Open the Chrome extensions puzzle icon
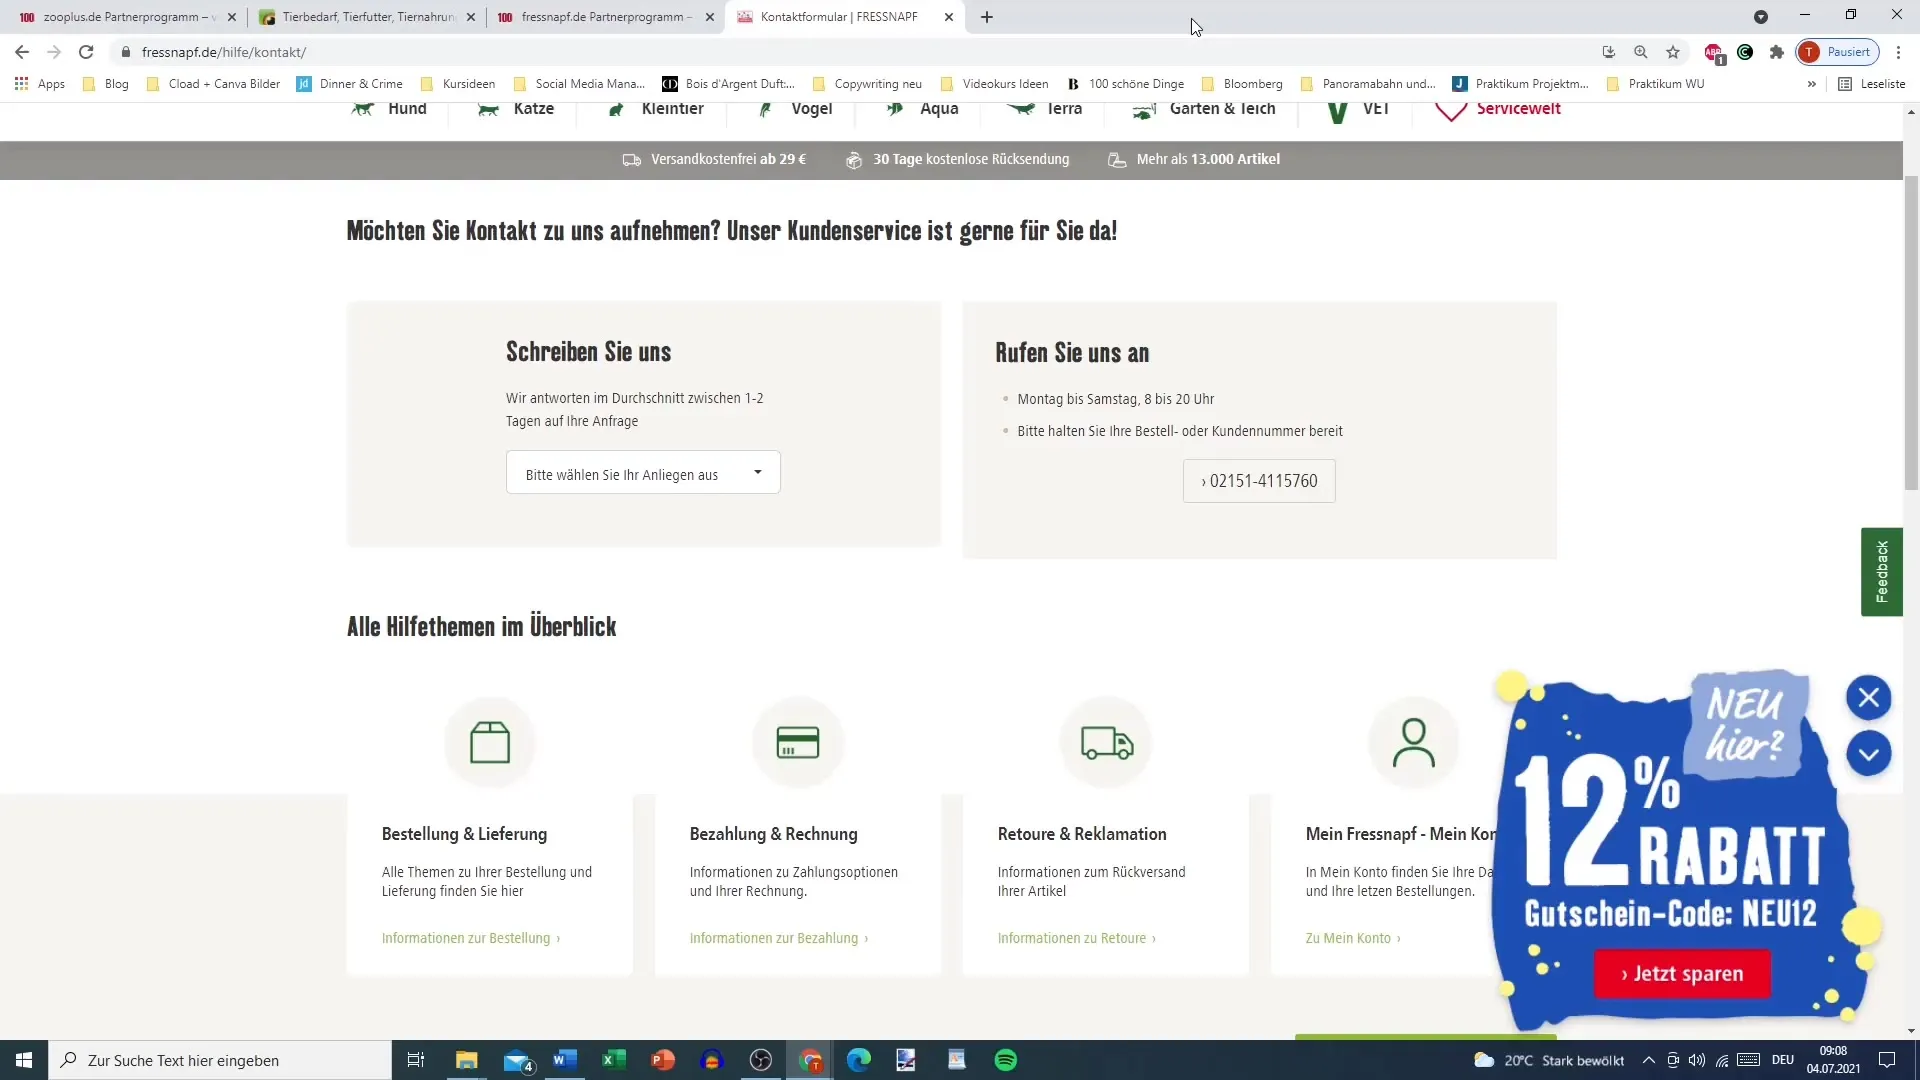 1777,52
